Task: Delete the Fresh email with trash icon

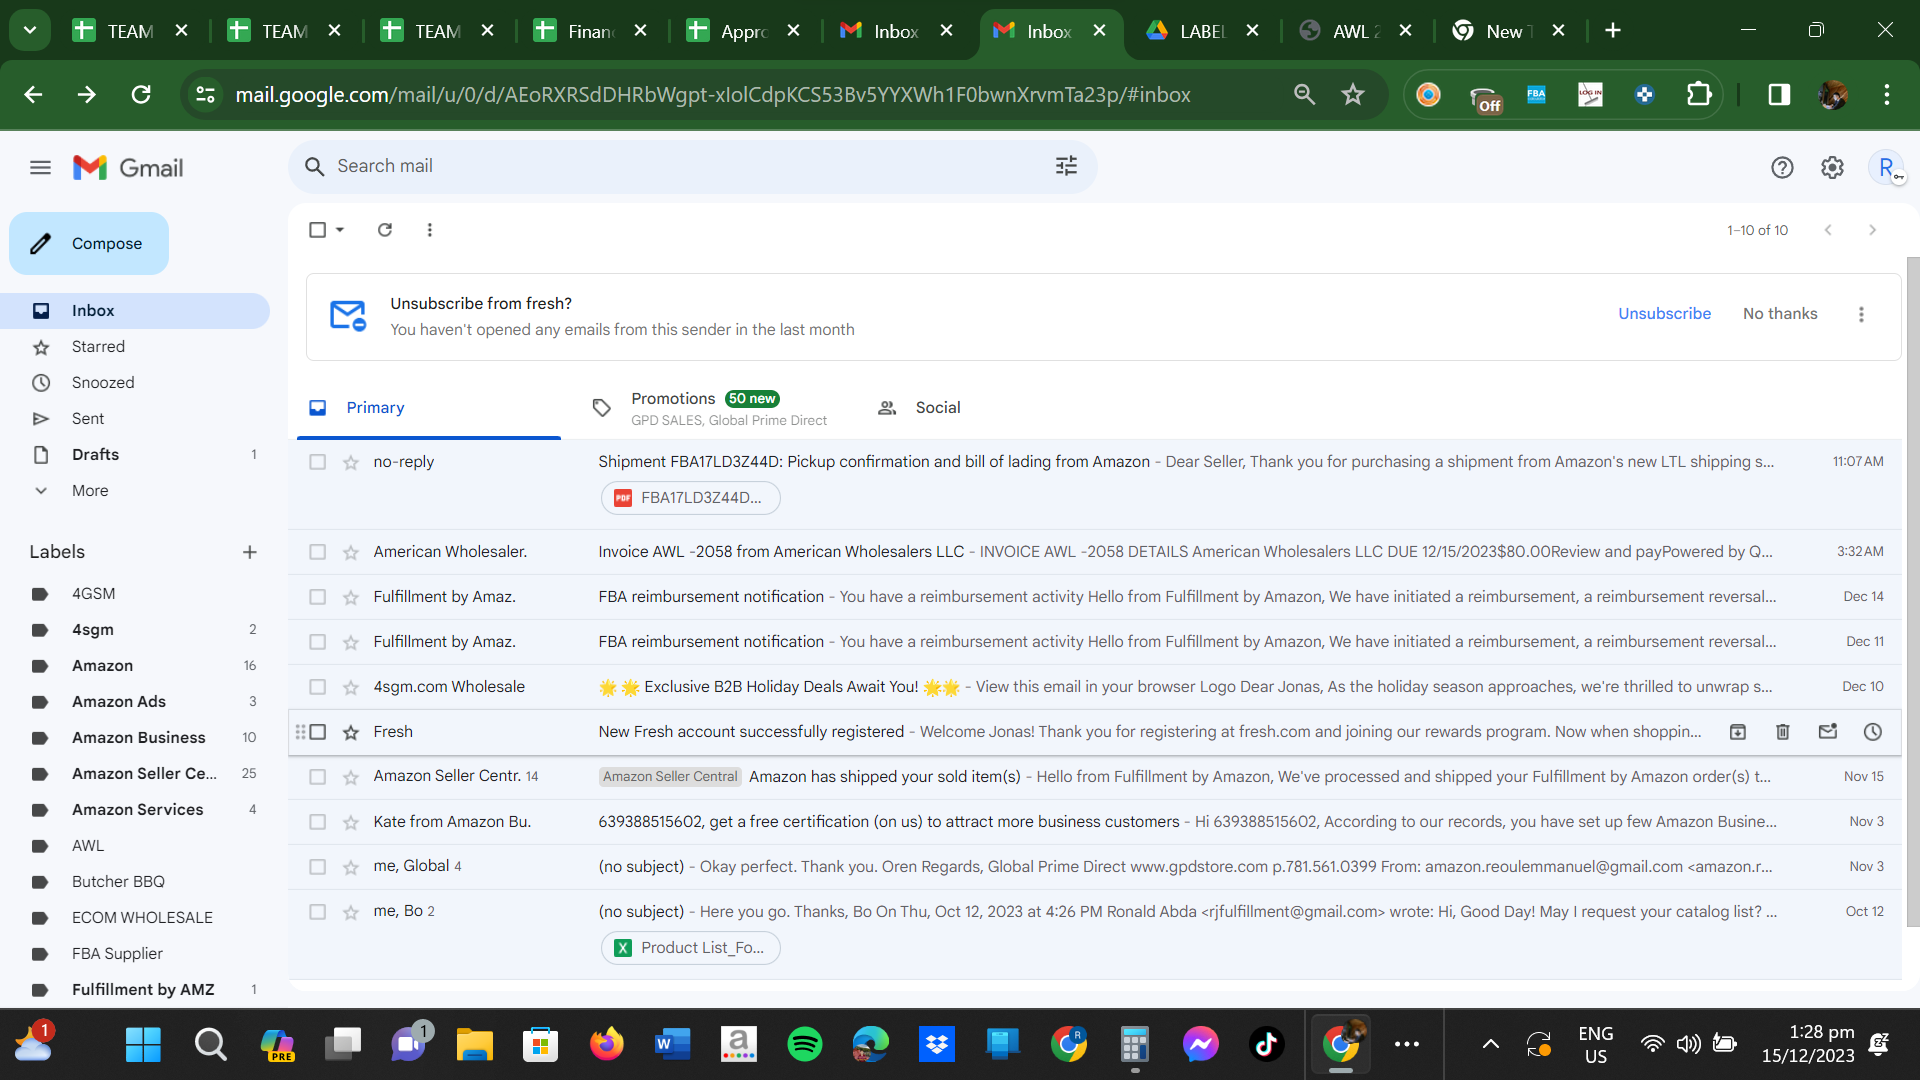Action: tap(1782, 732)
